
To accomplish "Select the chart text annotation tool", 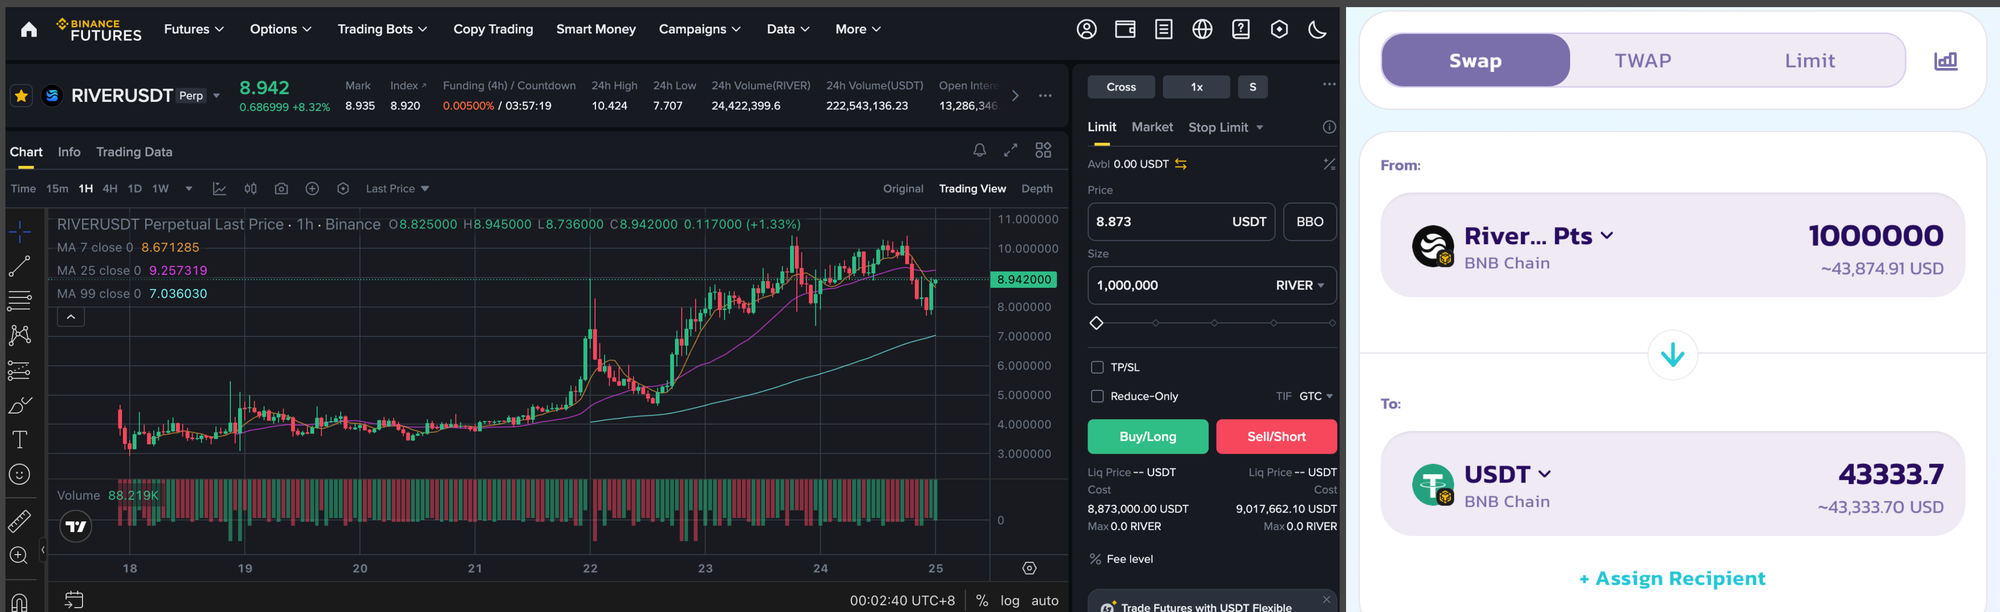I will (x=19, y=440).
